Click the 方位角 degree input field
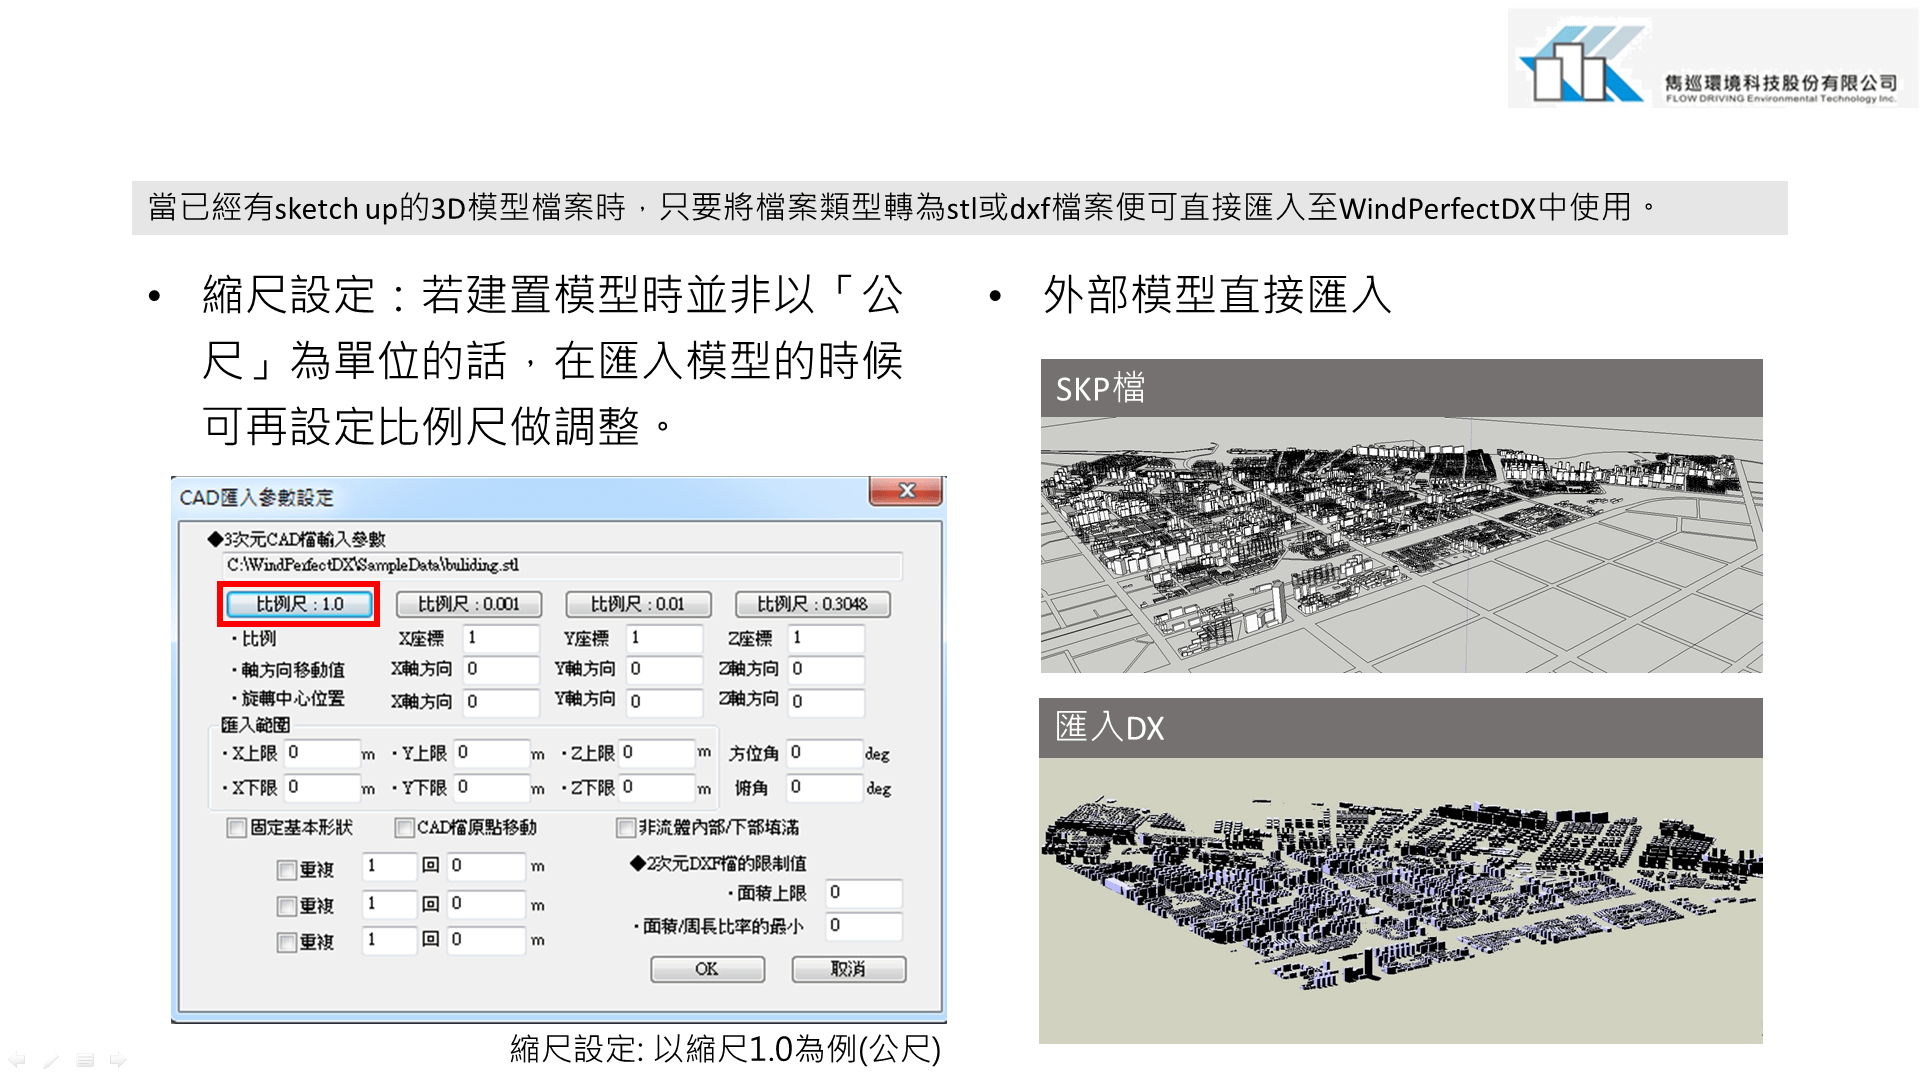The width and height of the screenshot is (1920, 1080). (823, 753)
